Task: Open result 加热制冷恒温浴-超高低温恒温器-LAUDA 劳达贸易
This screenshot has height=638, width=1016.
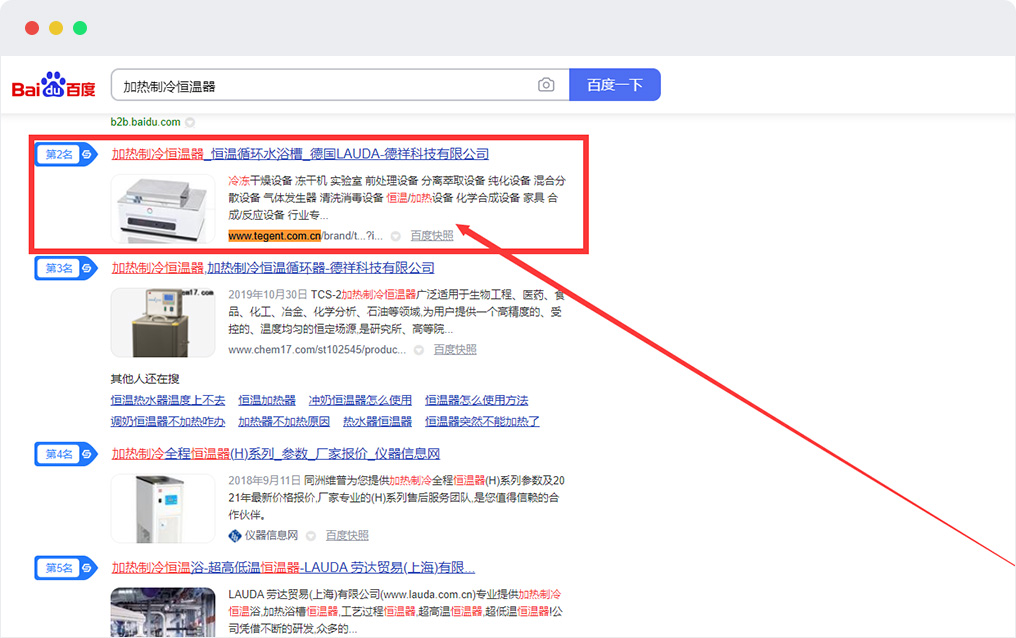Action: 293,567
